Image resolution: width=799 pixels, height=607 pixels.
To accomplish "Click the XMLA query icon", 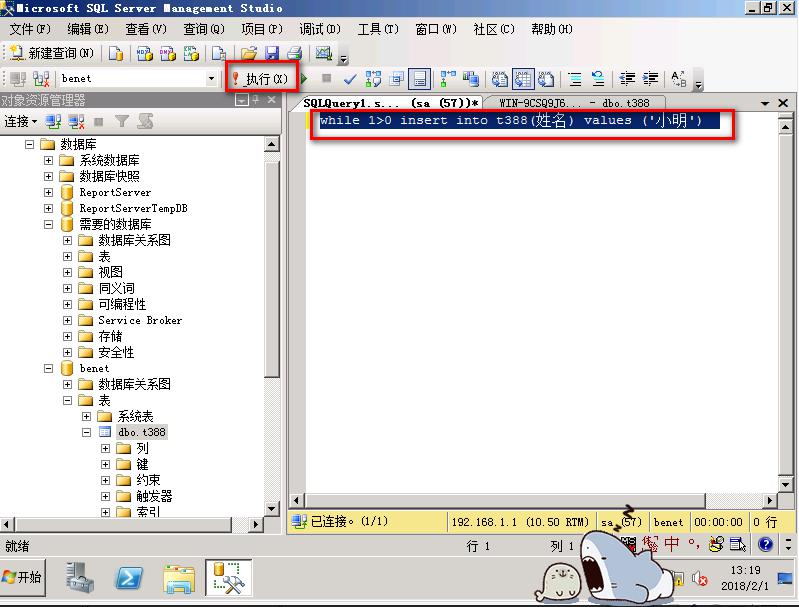I will click(x=191, y=54).
